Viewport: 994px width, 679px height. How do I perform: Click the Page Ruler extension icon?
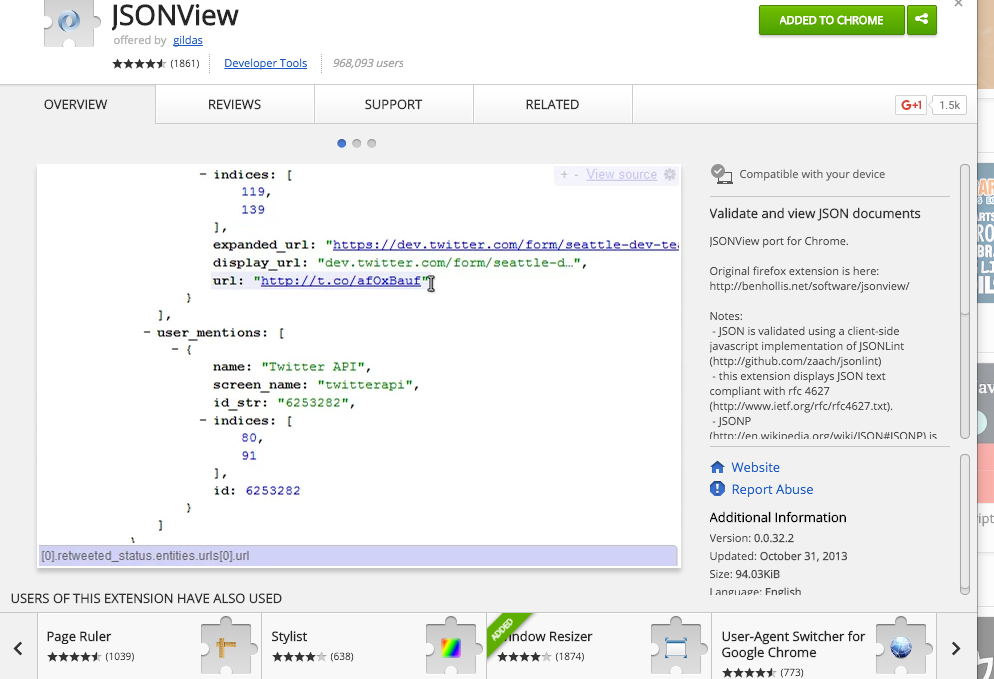[226, 645]
